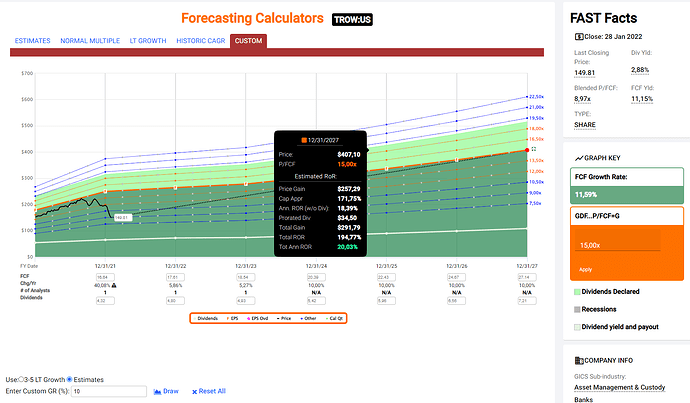The width and height of the screenshot is (690, 403).
Task: Click the Enter Custom GR input field
Action: point(111,391)
